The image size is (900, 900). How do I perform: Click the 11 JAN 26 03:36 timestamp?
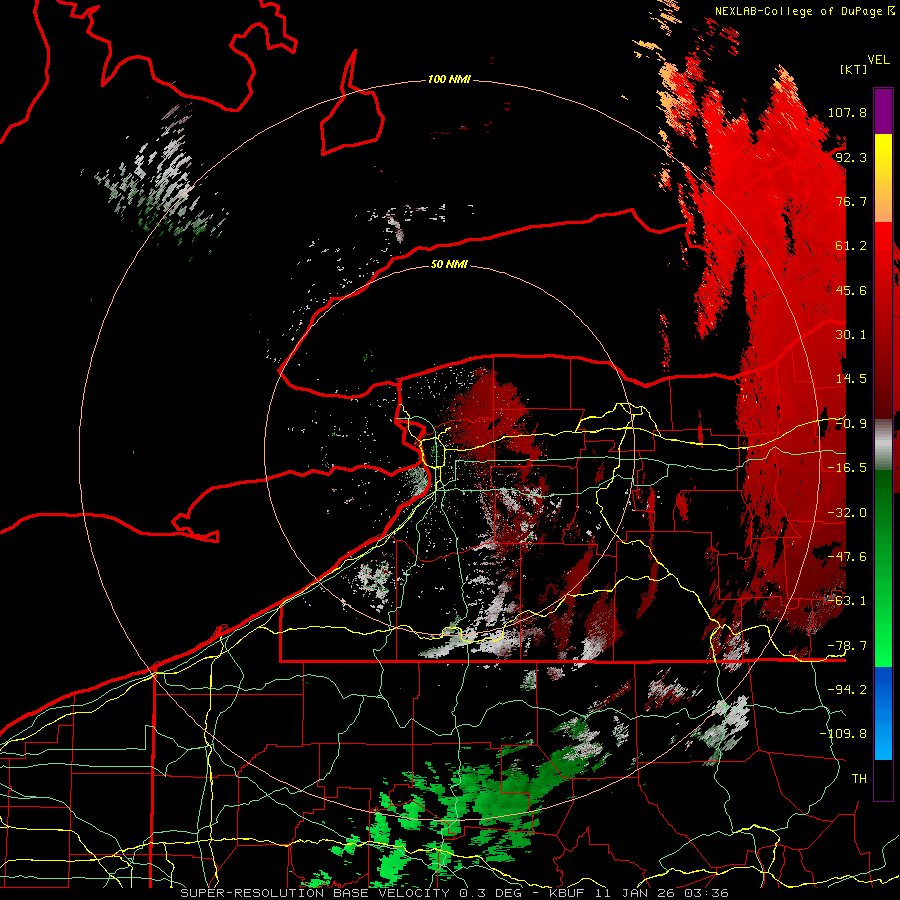click(660, 893)
